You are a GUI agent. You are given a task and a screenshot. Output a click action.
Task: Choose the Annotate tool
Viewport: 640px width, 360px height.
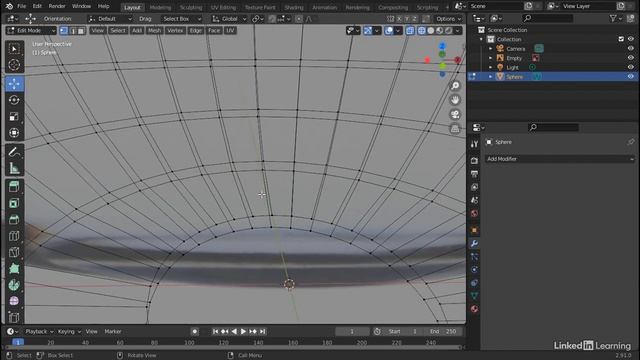coord(14,152)
